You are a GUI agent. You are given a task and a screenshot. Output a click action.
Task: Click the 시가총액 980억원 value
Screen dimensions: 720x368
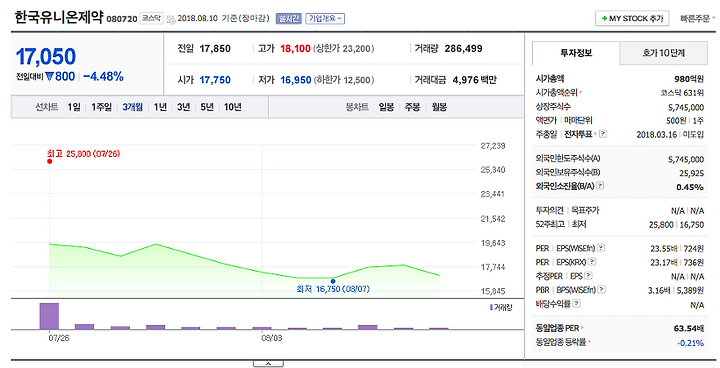(689, 79)
